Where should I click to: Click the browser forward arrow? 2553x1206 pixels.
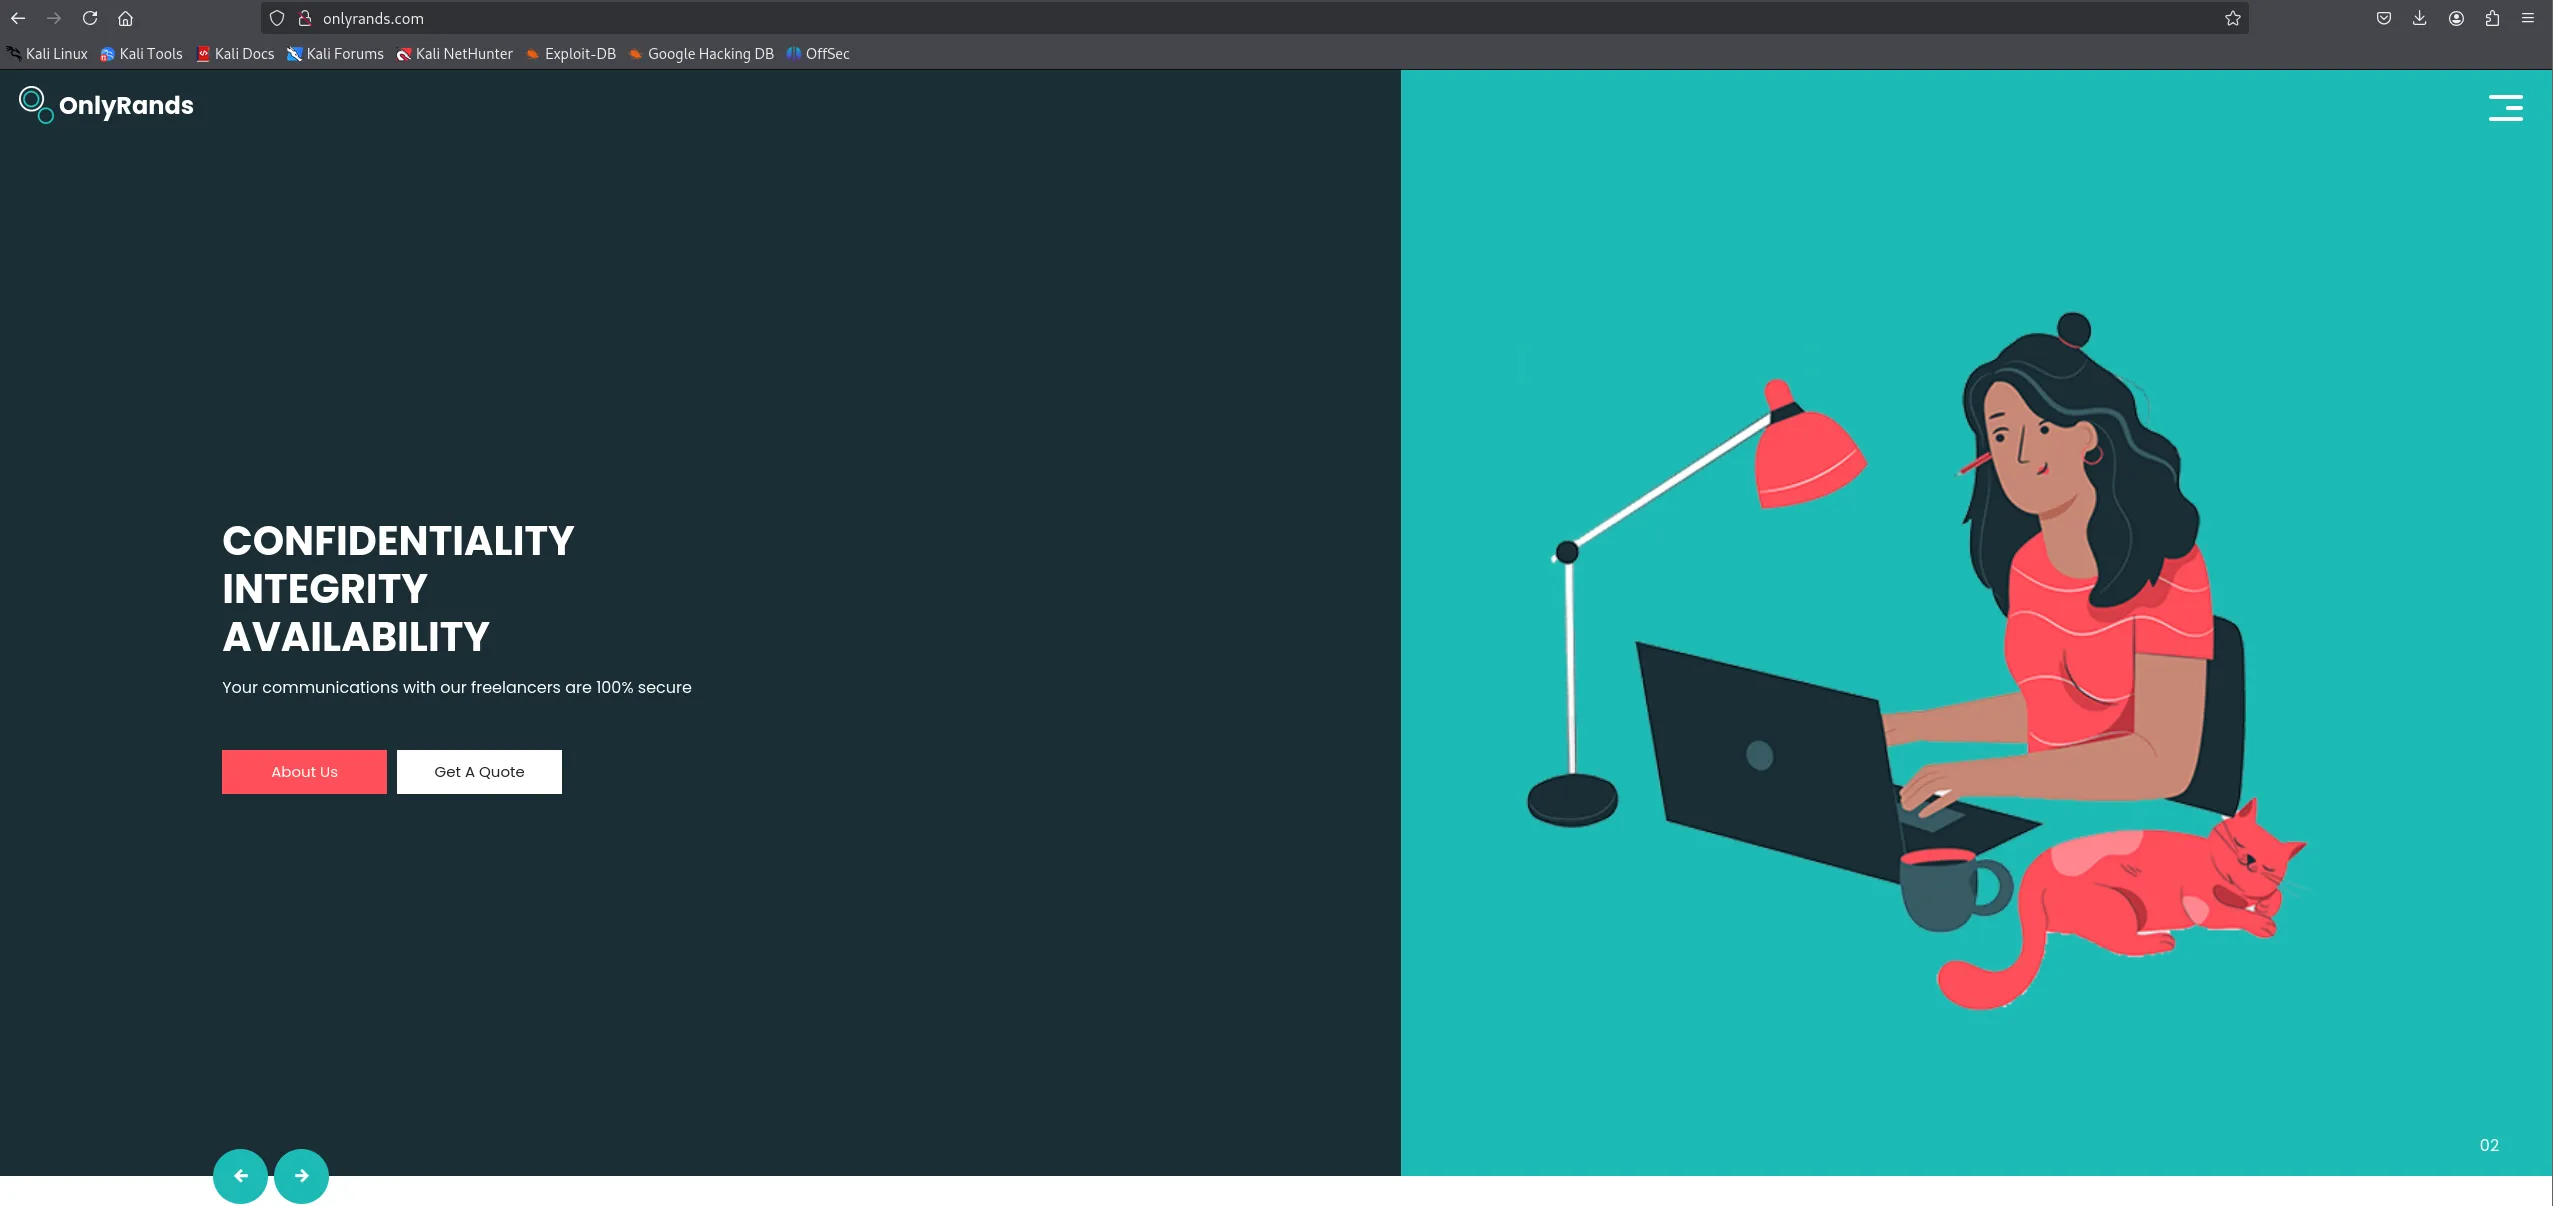[x=54, y=18]
